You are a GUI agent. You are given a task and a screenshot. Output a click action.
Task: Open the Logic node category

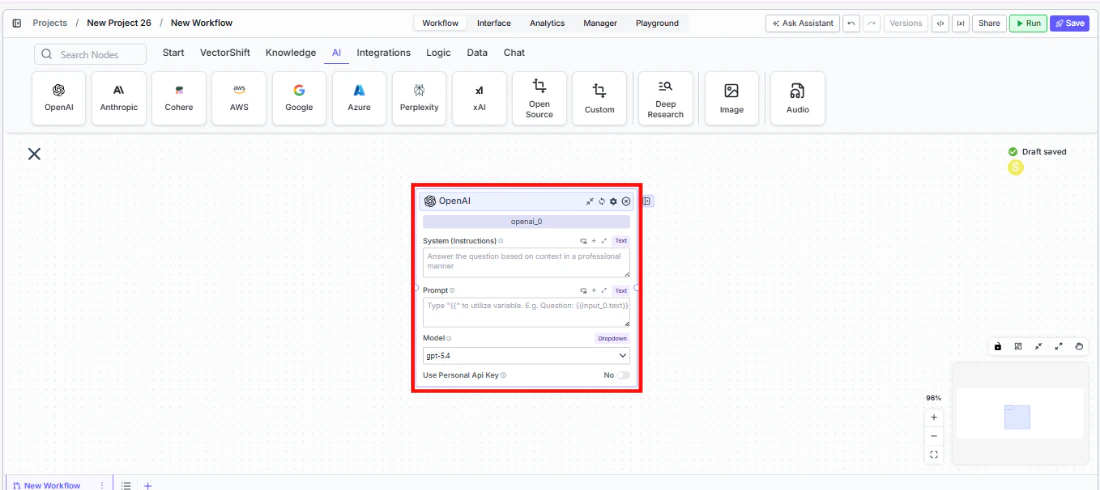coord(438,53)
